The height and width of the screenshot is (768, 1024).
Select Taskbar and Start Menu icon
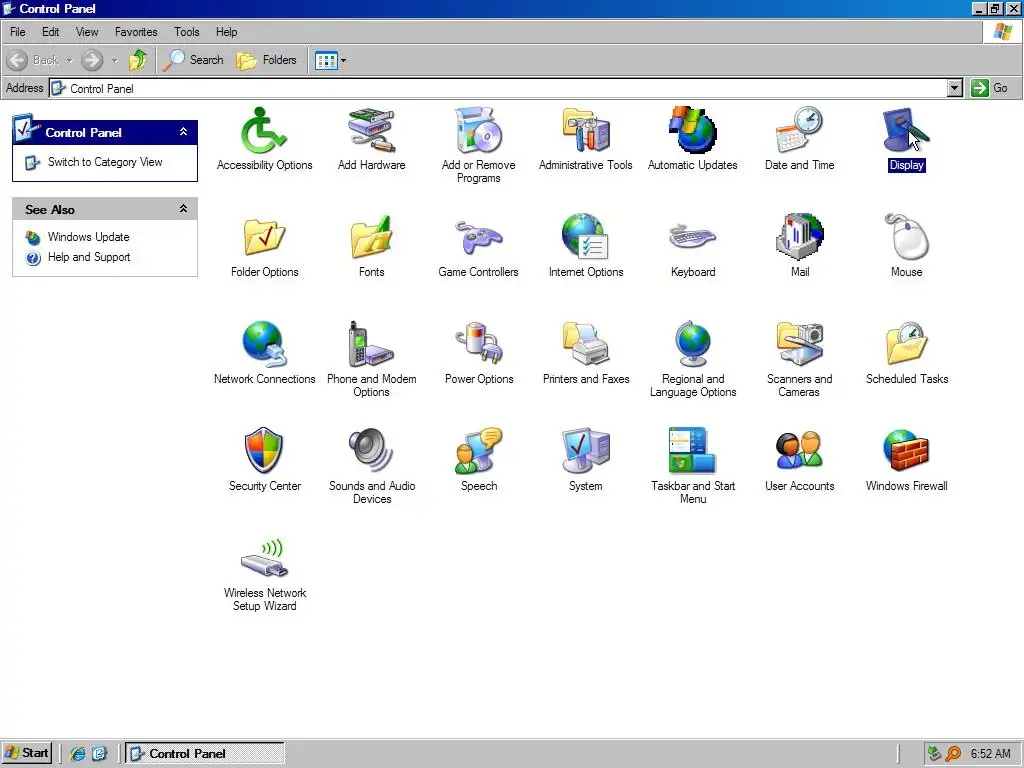692,451
